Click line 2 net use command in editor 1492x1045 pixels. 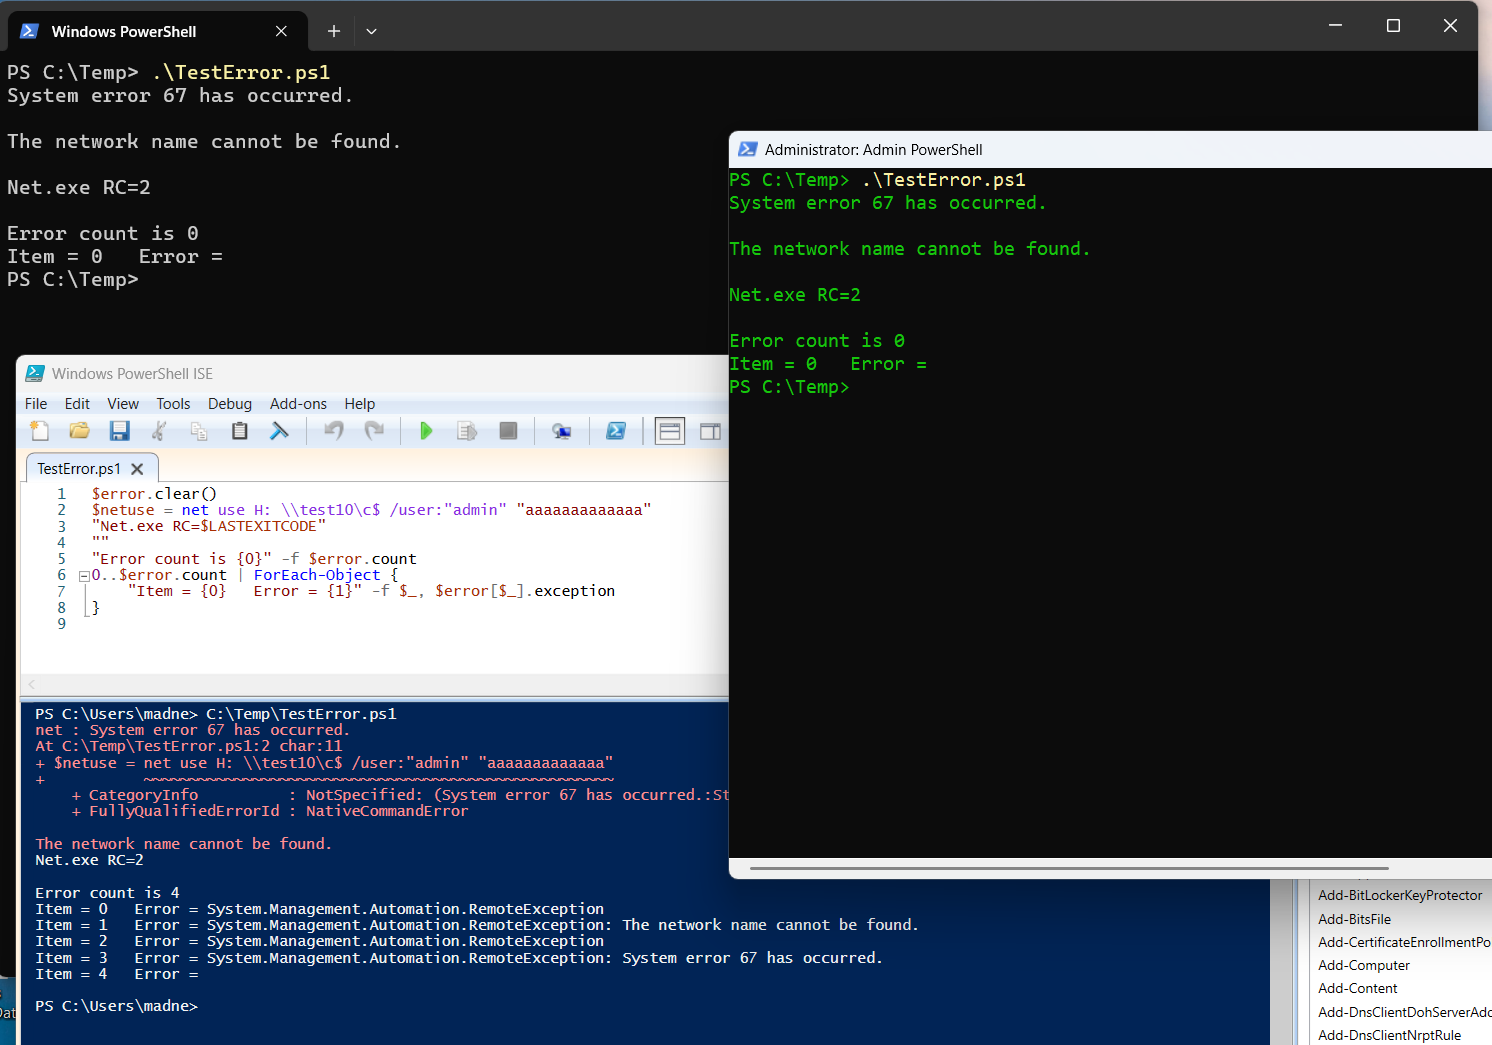pos(371,510)
